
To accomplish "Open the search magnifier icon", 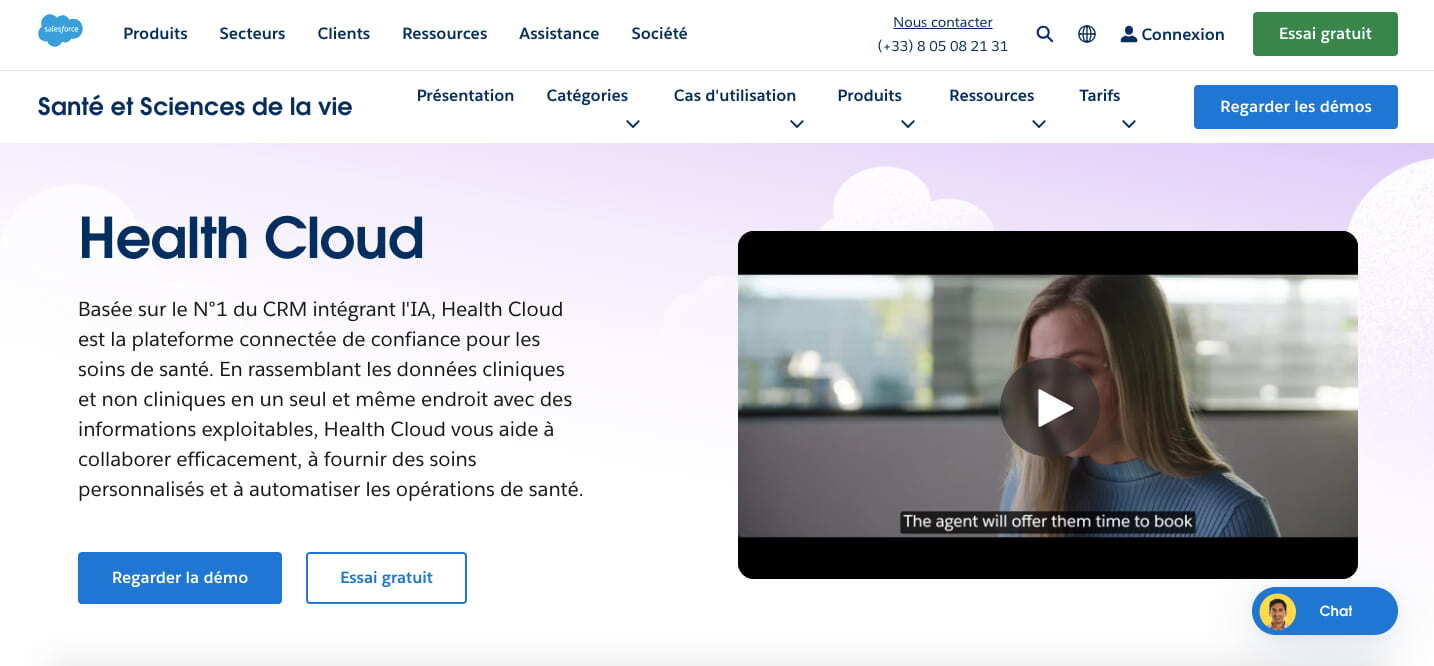I will coord(1045,34).
